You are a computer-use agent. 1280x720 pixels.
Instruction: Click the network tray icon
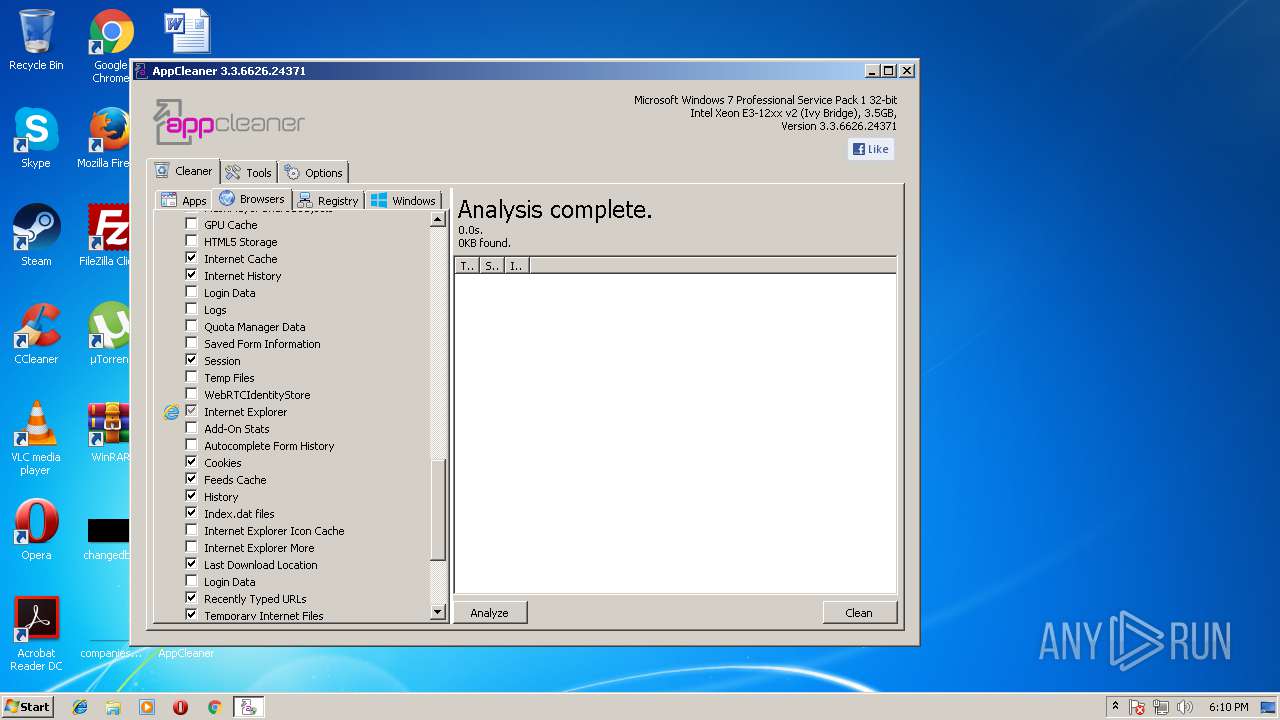click(1161, 707)
